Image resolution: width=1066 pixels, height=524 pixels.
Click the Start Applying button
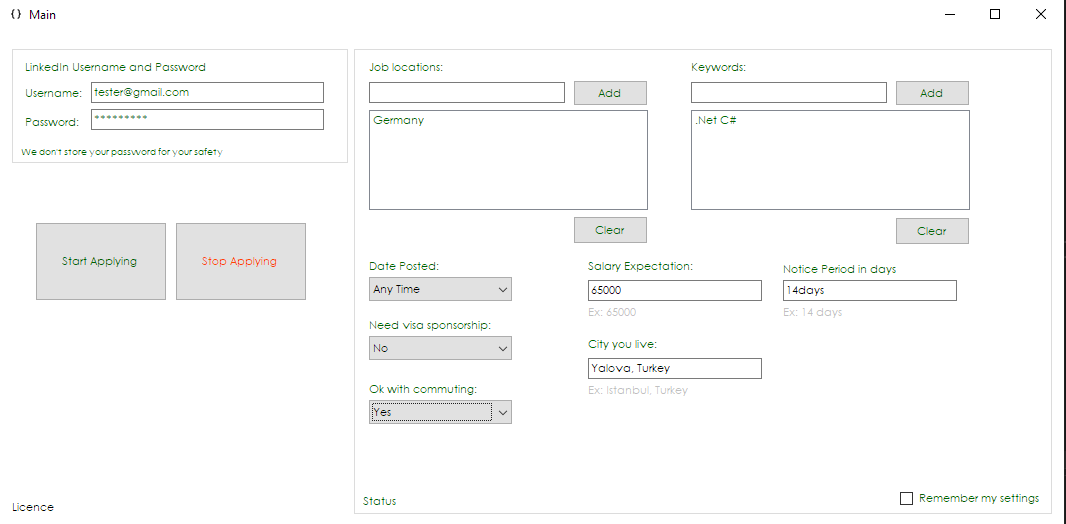[101, 261]
